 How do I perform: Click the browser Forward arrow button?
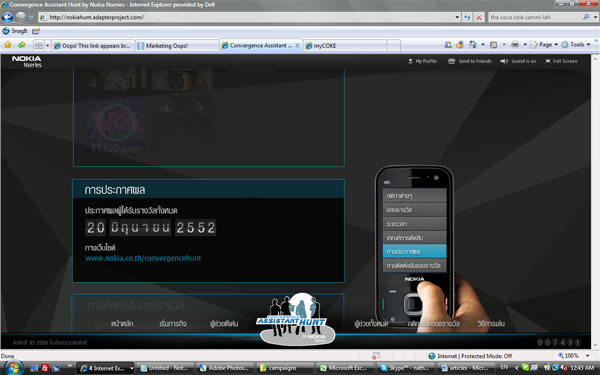pos(21,17)
